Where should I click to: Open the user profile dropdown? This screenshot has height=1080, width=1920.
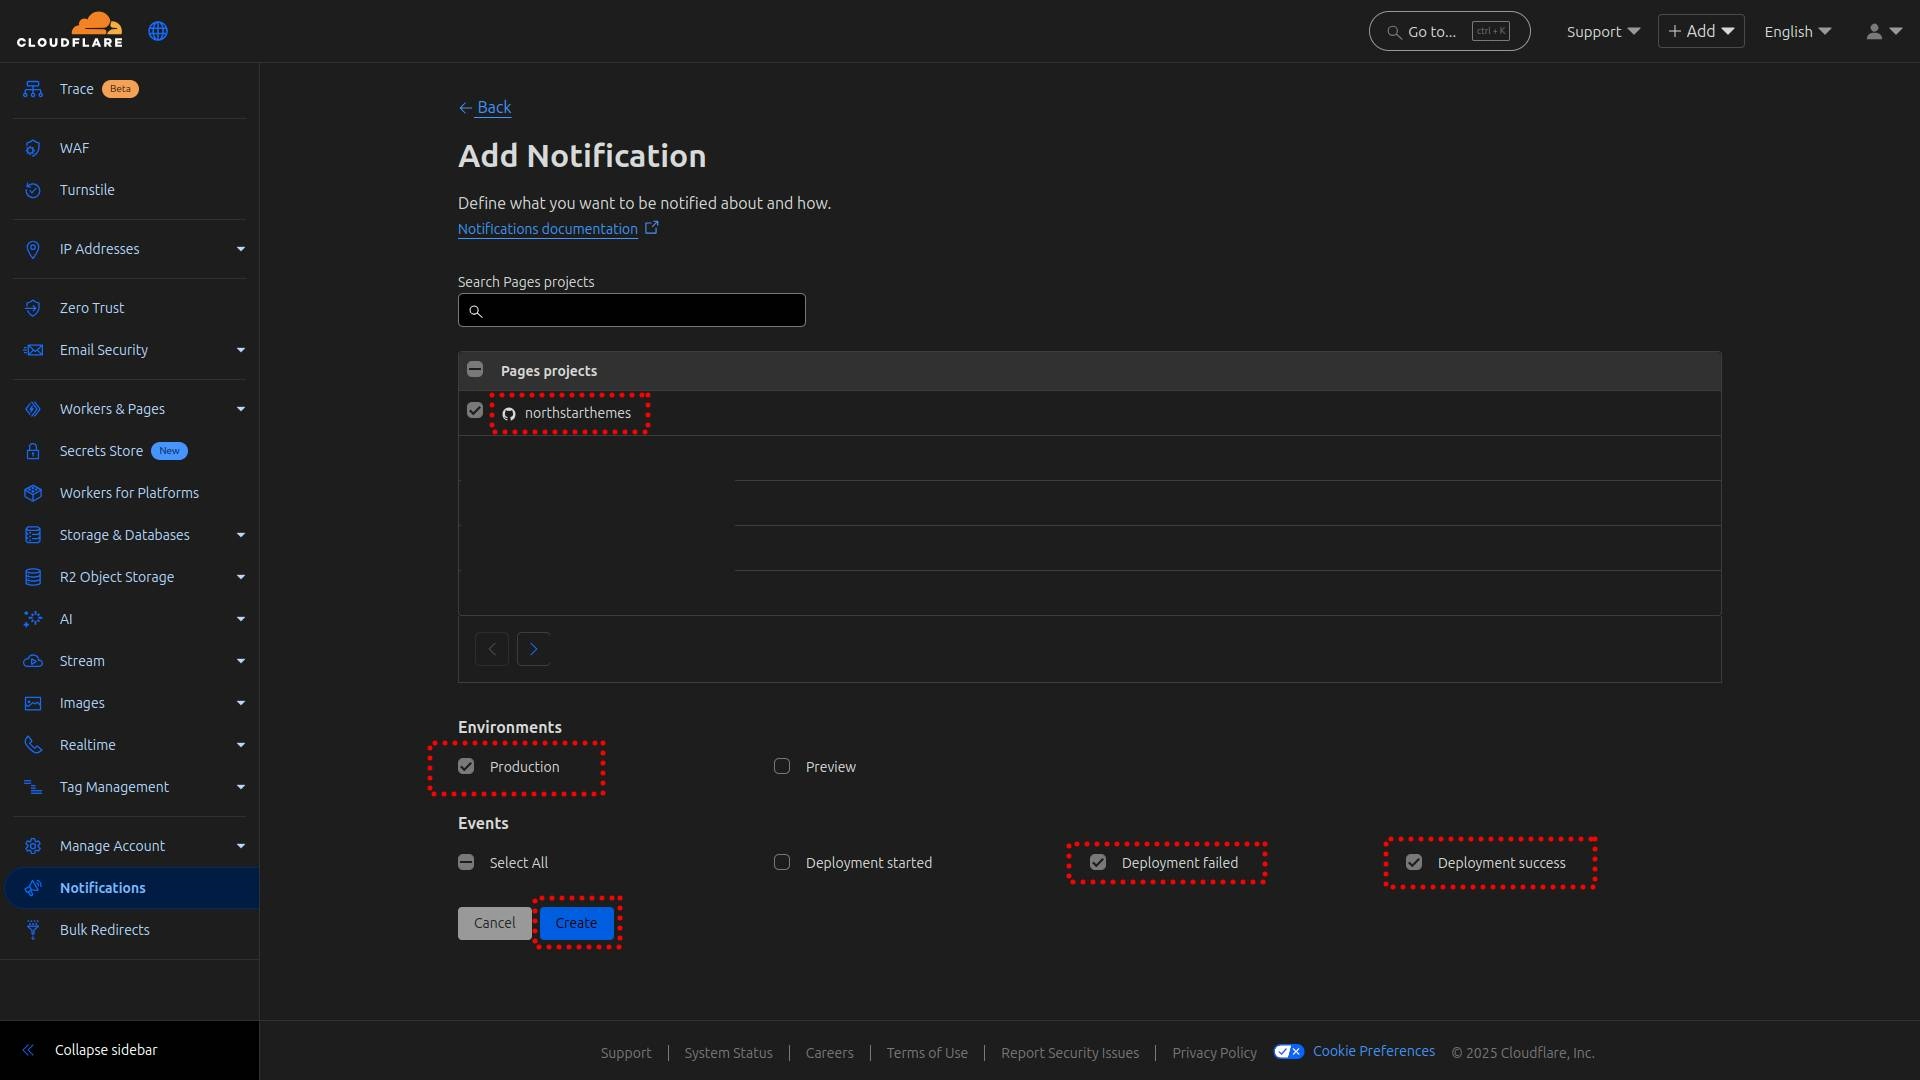pos(1884,31)
